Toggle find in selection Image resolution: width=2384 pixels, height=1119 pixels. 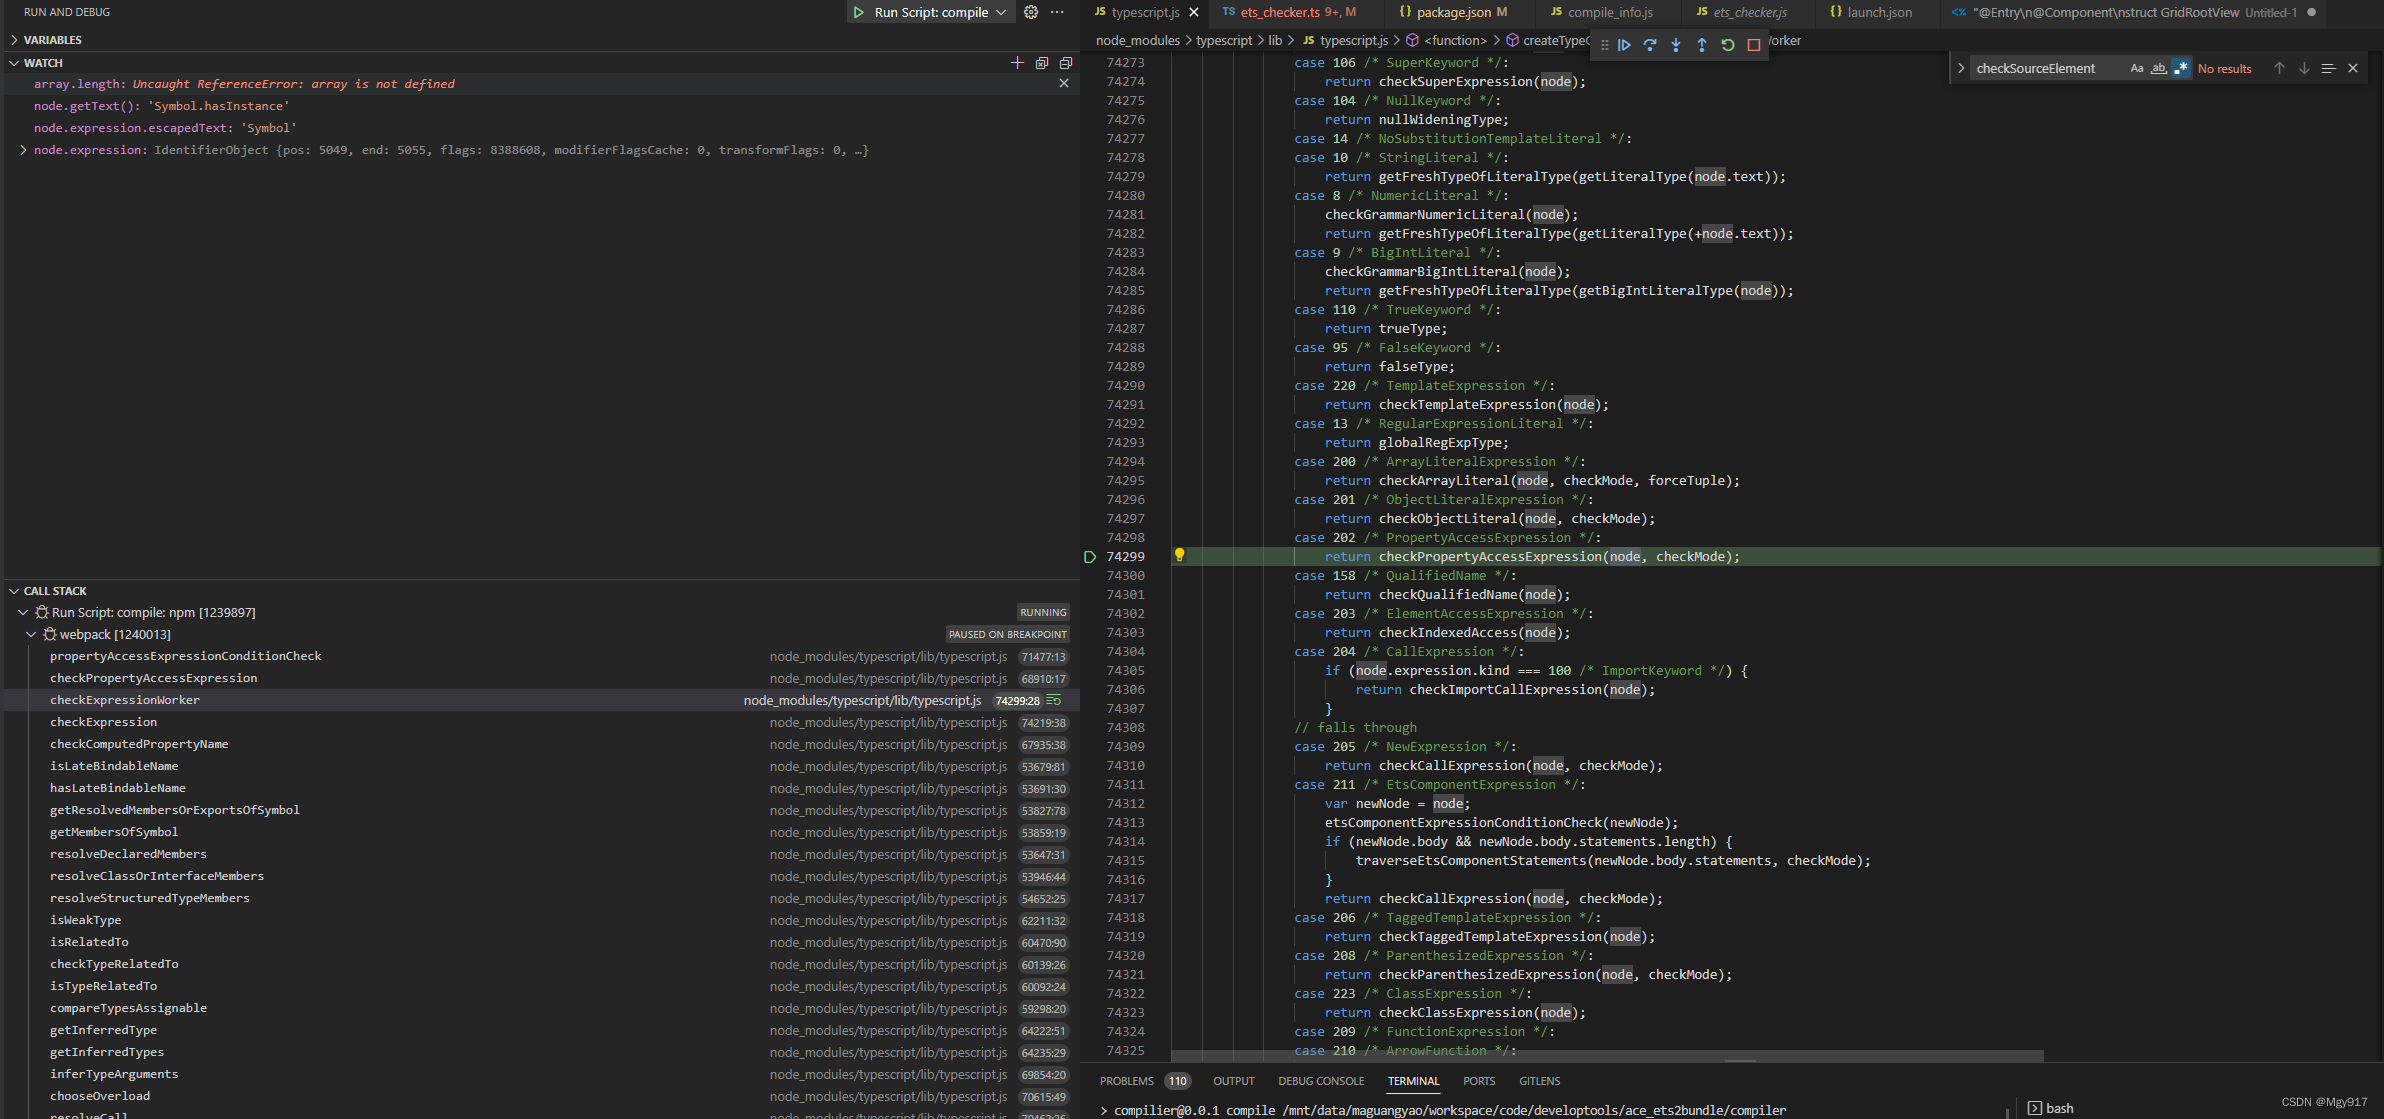point(2328,68)
